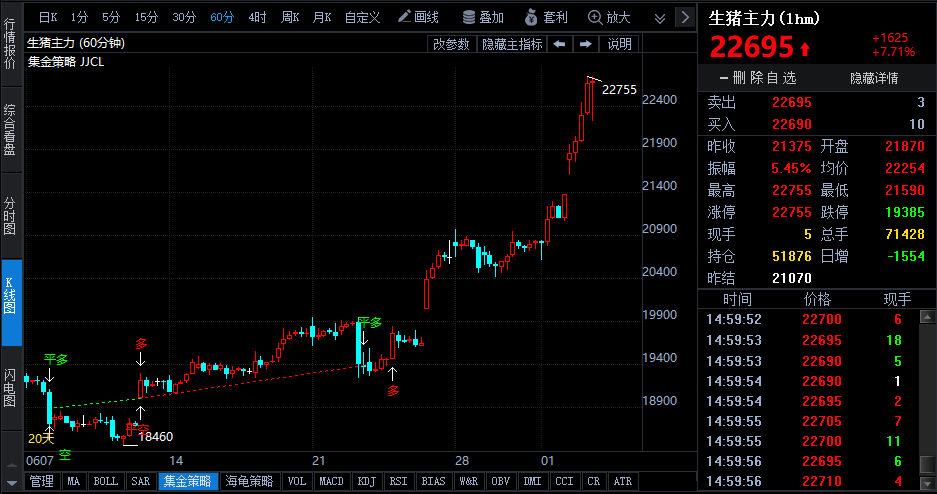Image resolution: width=937 pixels, height=494 pixels.
Task: Open the 说明 description button
Action: coord(619,44)
